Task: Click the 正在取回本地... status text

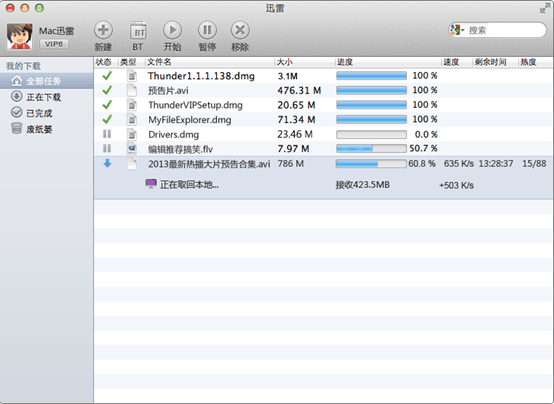Action: coord(189,185)
